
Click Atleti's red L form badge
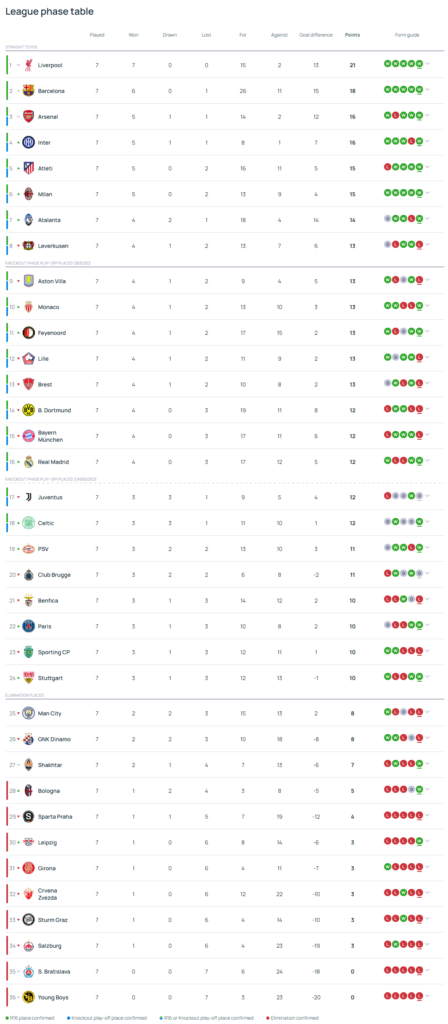pyautogui.click(x=388, y=168)
